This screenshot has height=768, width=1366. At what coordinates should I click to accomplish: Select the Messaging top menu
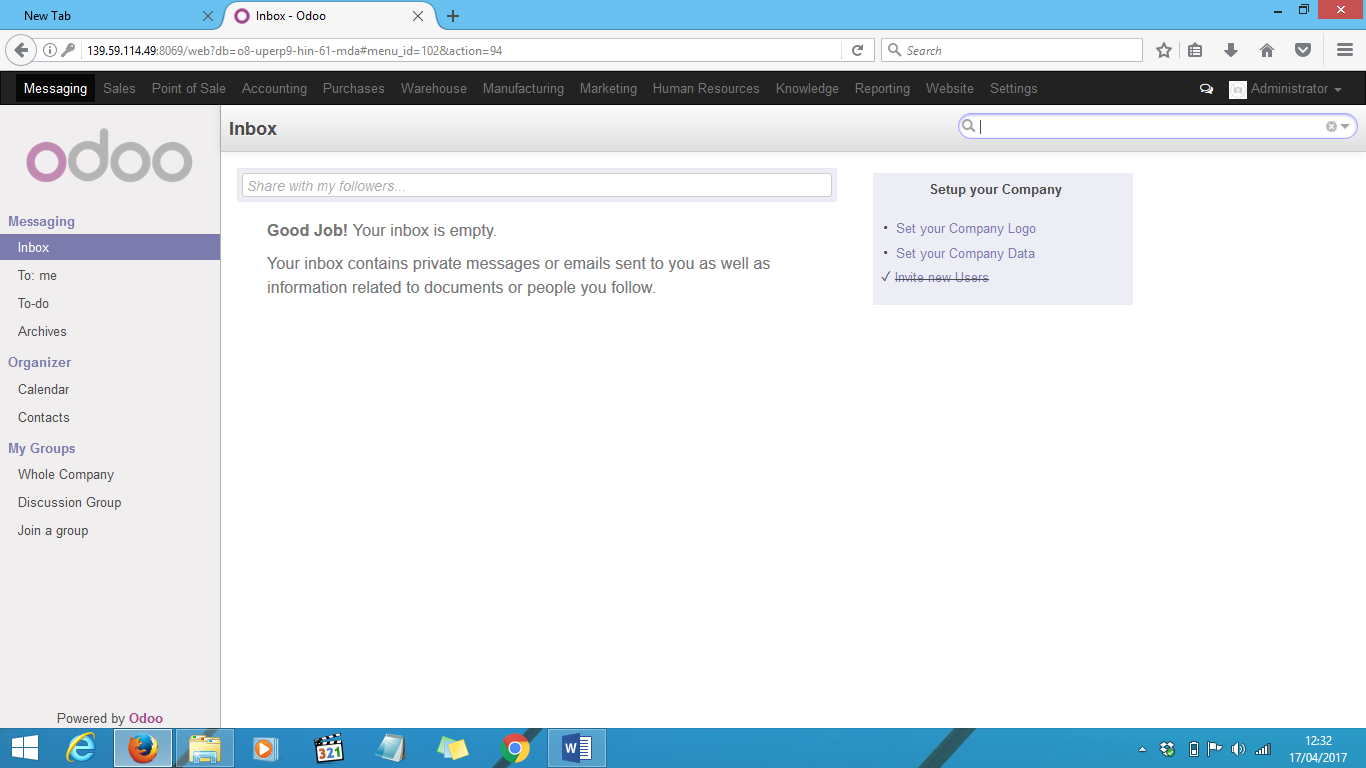pos(55,89)
